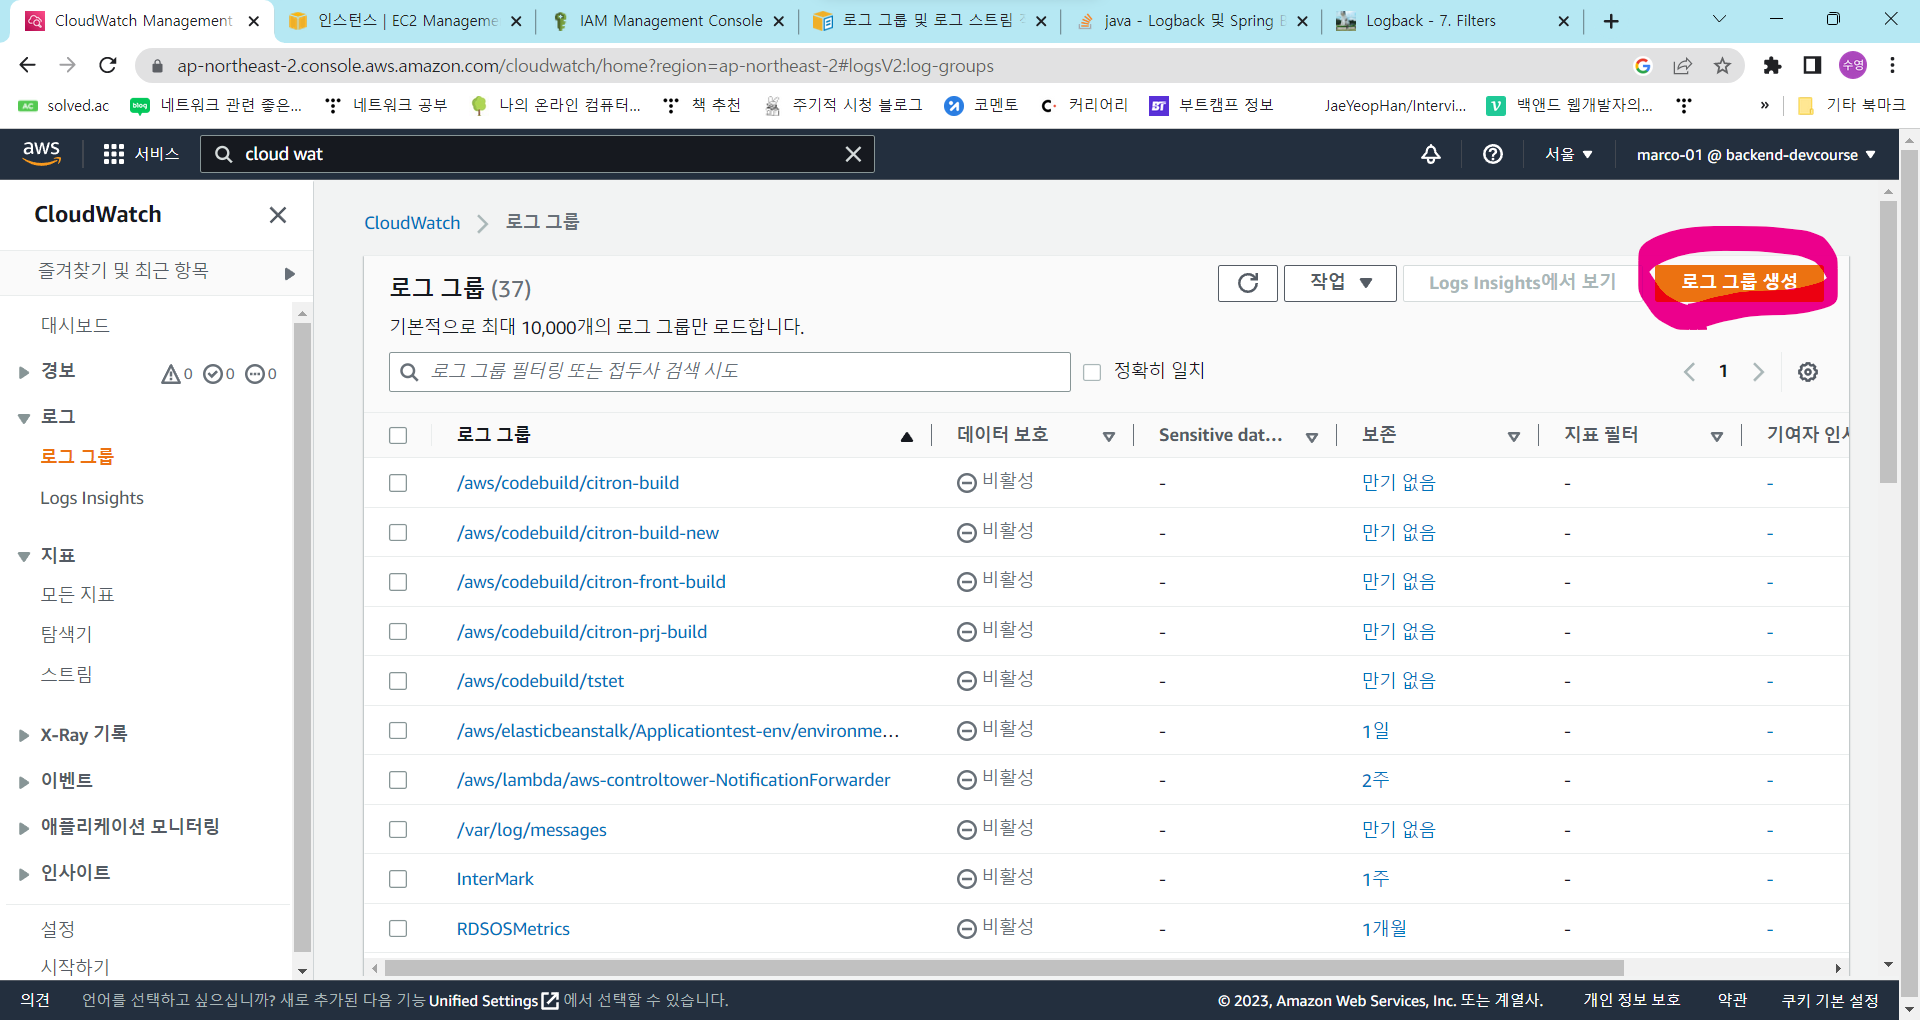1920x1020 pixels.
Task: Click the alarm triangle status icon in 경보
Action: [171, 374]
